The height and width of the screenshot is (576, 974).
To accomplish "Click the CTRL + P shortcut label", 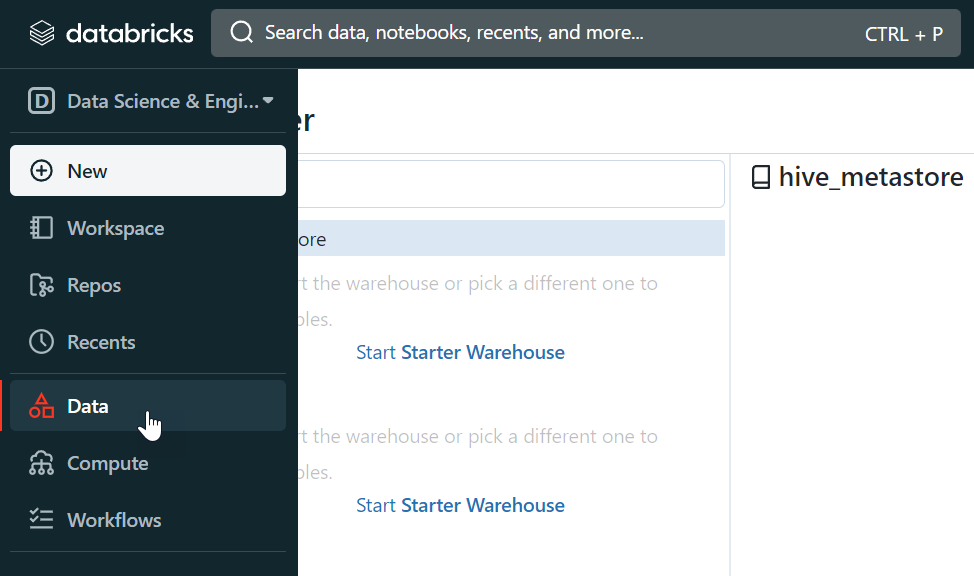I will pos(905,33).
